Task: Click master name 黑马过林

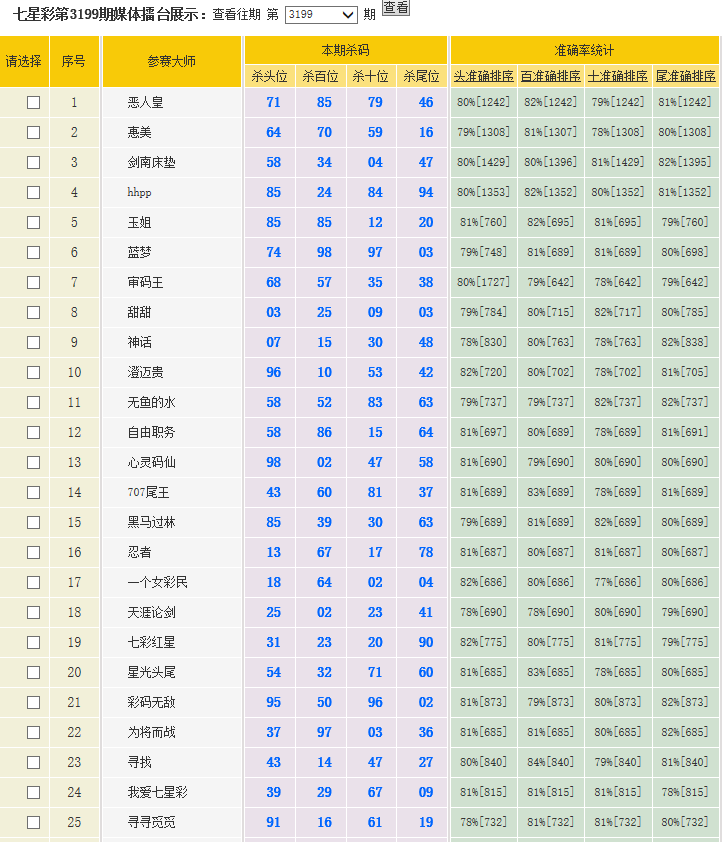Action: [151, 522]
